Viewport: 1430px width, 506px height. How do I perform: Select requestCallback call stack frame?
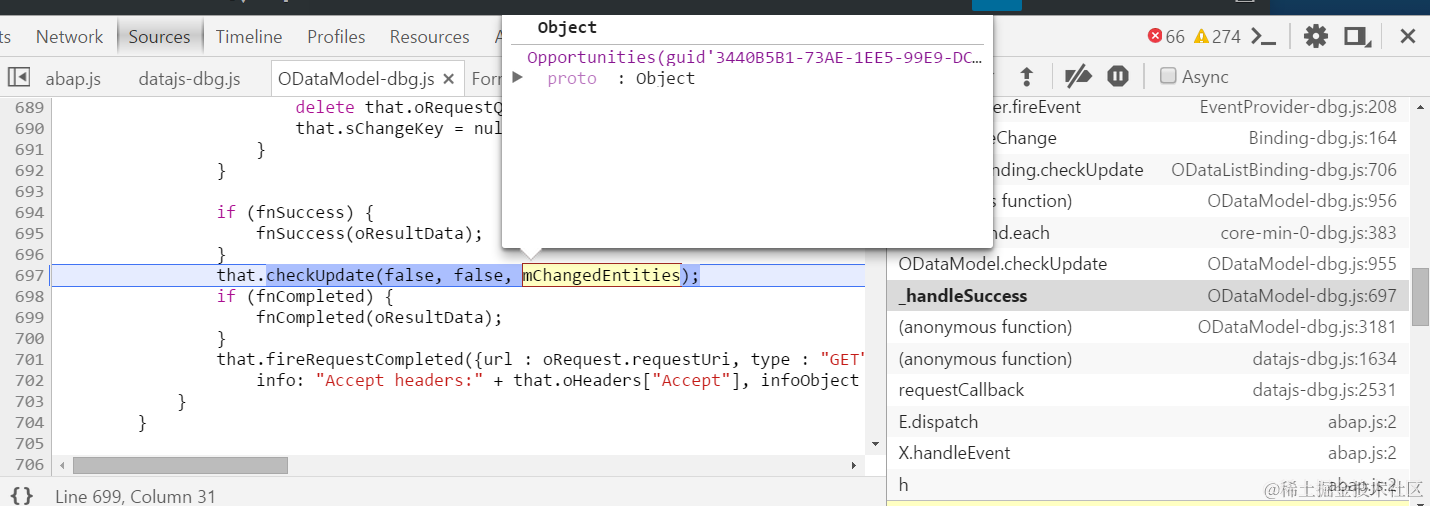pos(1148,390)
